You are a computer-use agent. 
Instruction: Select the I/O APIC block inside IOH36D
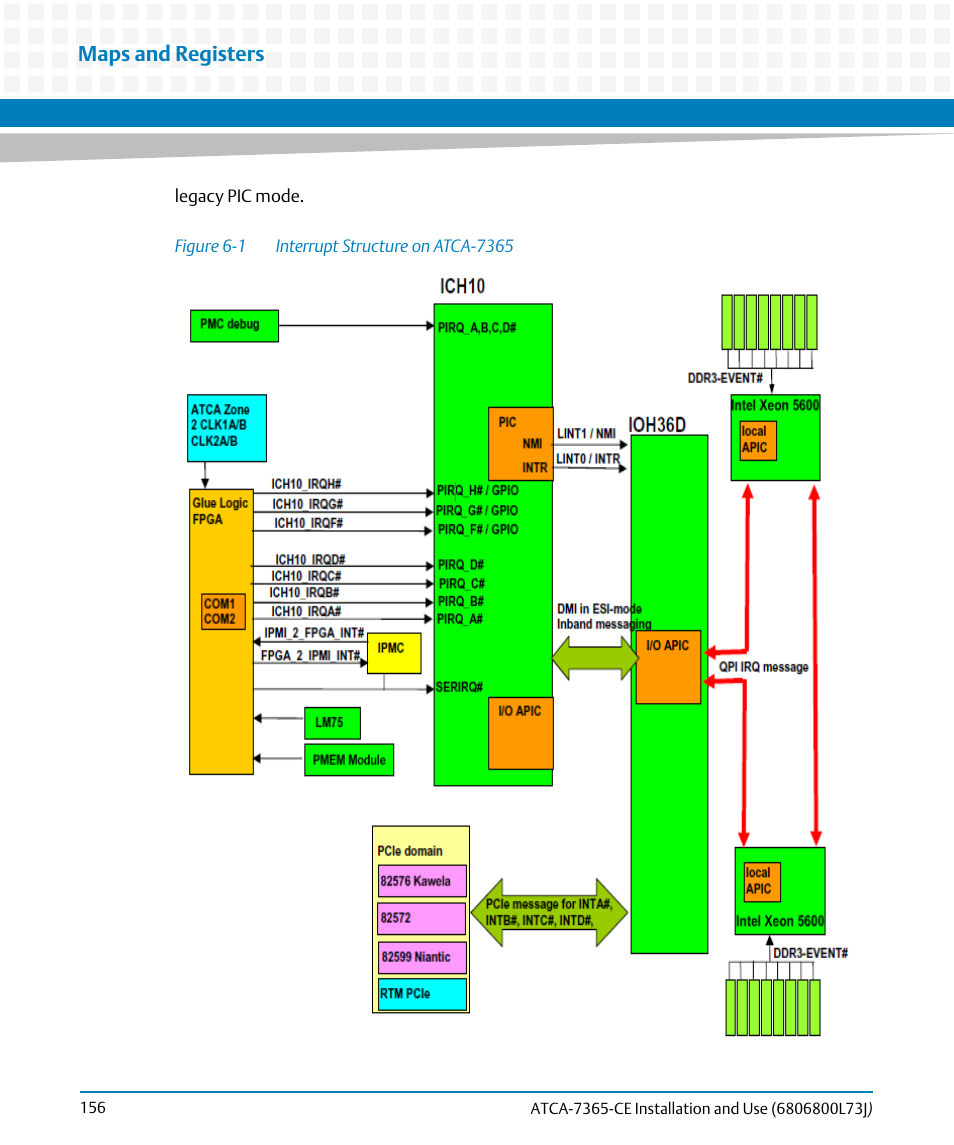pos(668,667)
